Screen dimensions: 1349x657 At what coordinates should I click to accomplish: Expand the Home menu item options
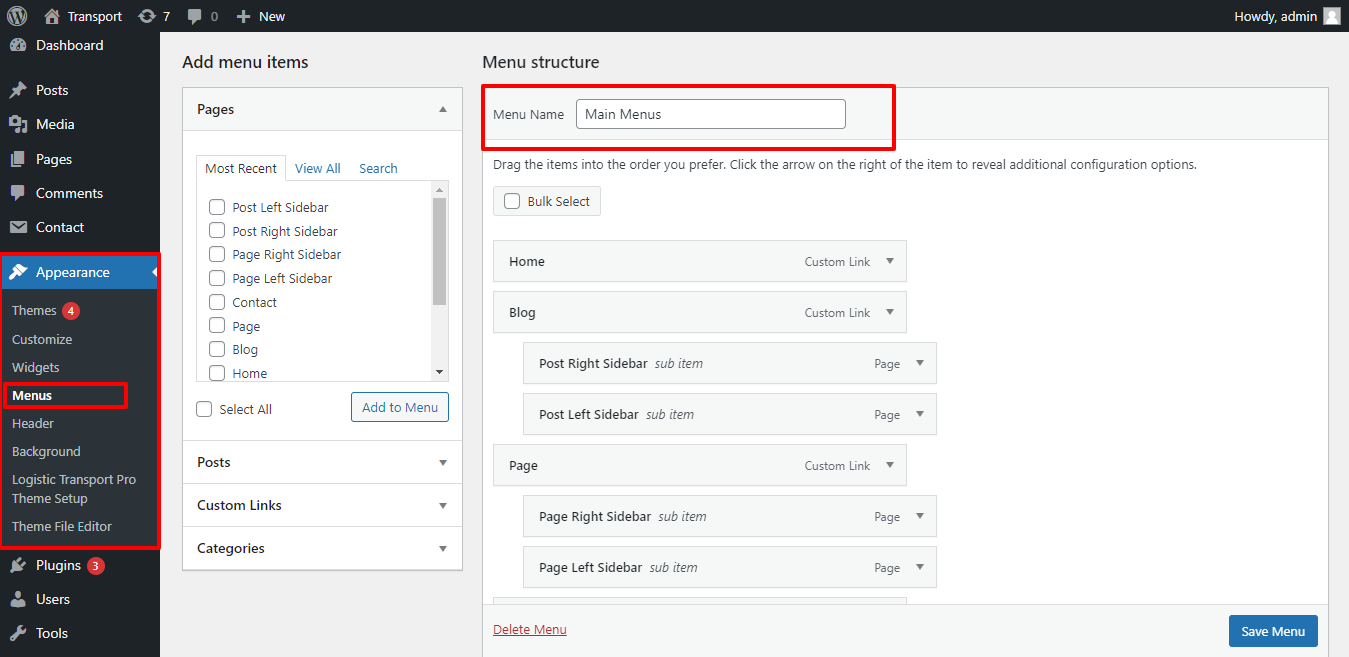889,261
